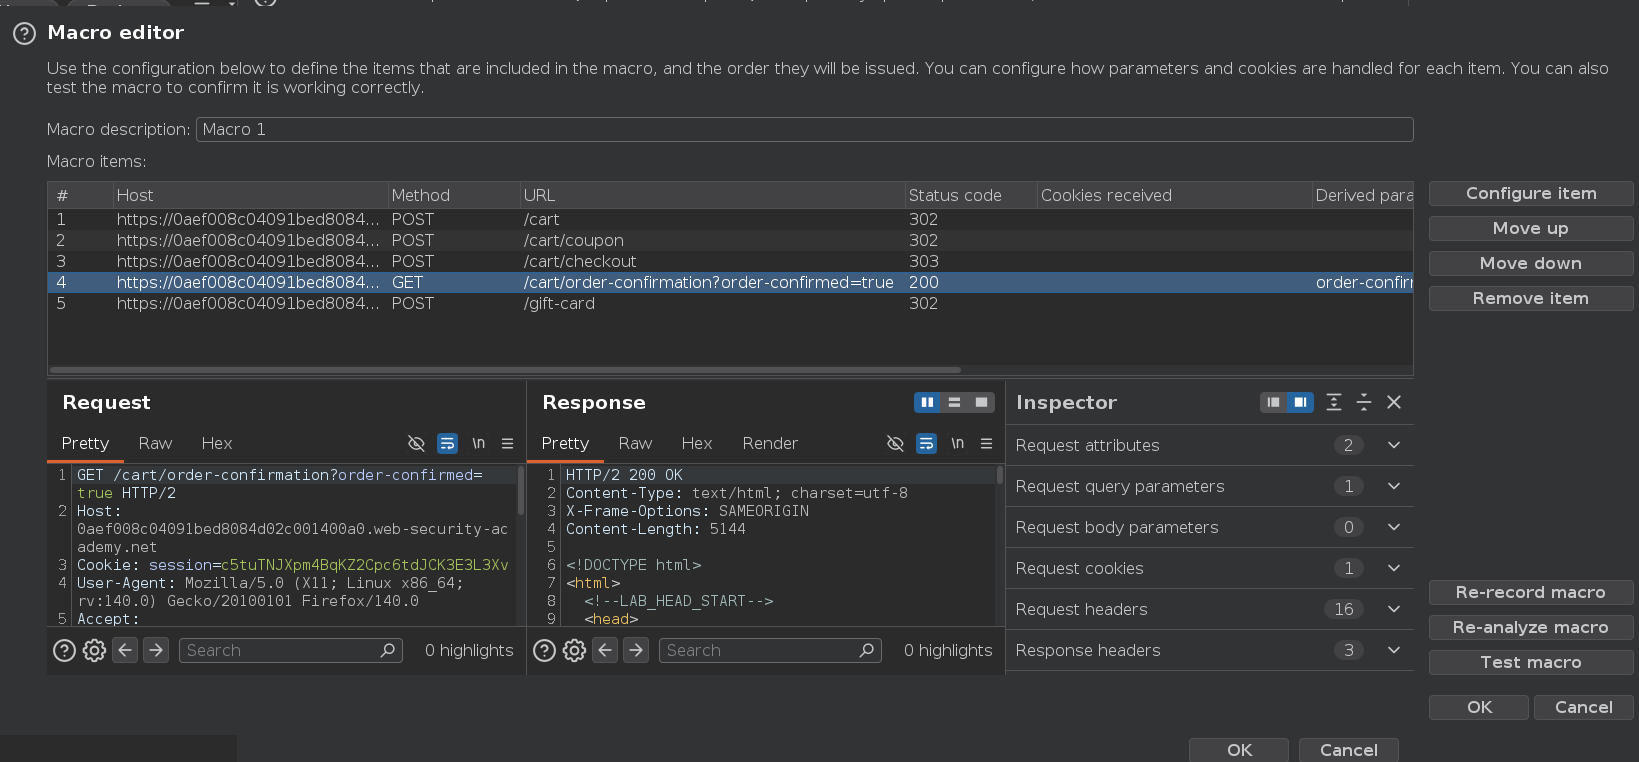Select macro item row /cart/checkout

point(730,261)
